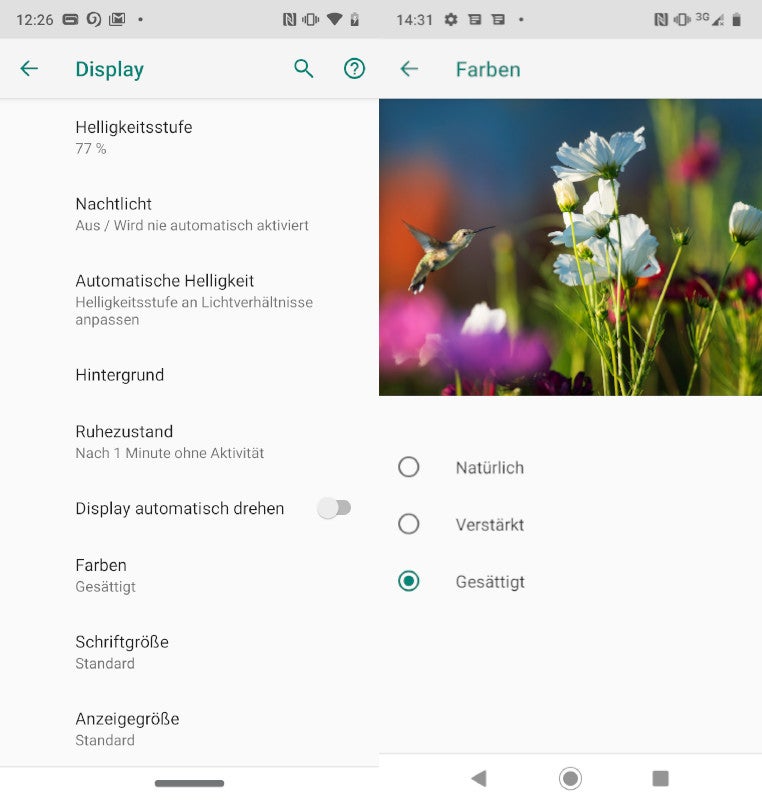Go back from the Display screen
This screenshot has width=762, height=800.
pyautogui.click(x=29, y=68)
